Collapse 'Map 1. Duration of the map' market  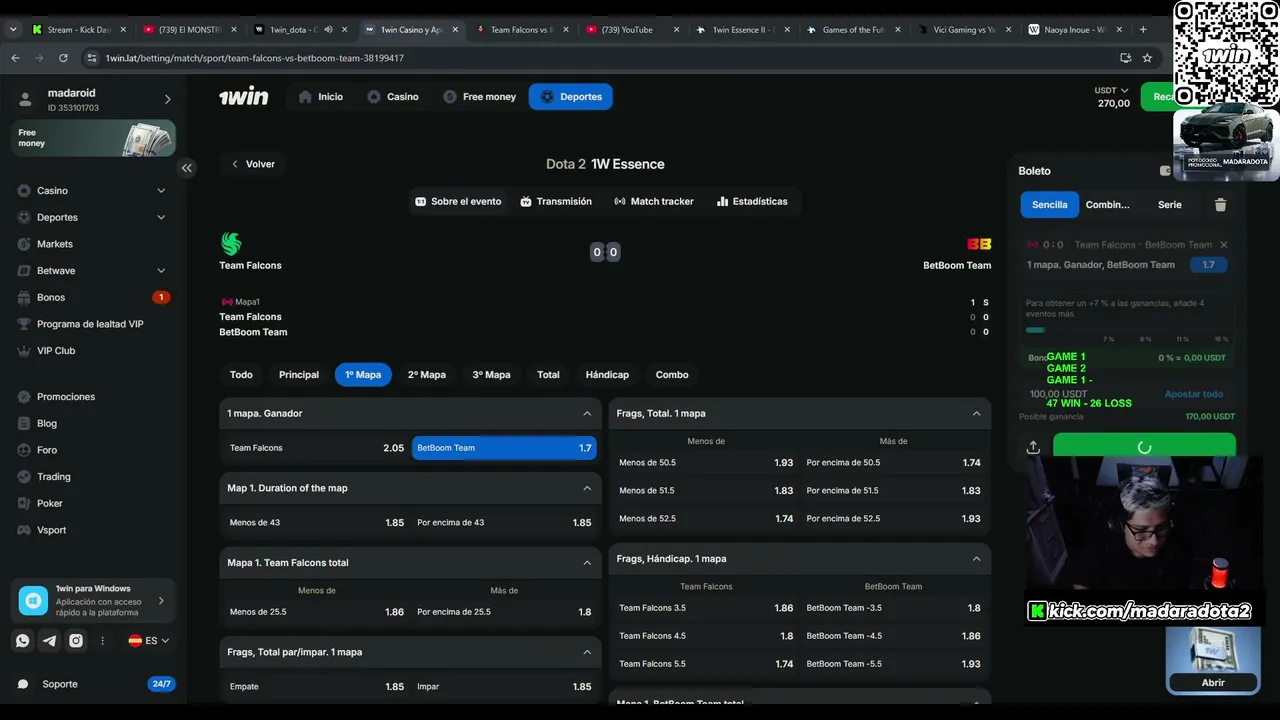(587, 488)
